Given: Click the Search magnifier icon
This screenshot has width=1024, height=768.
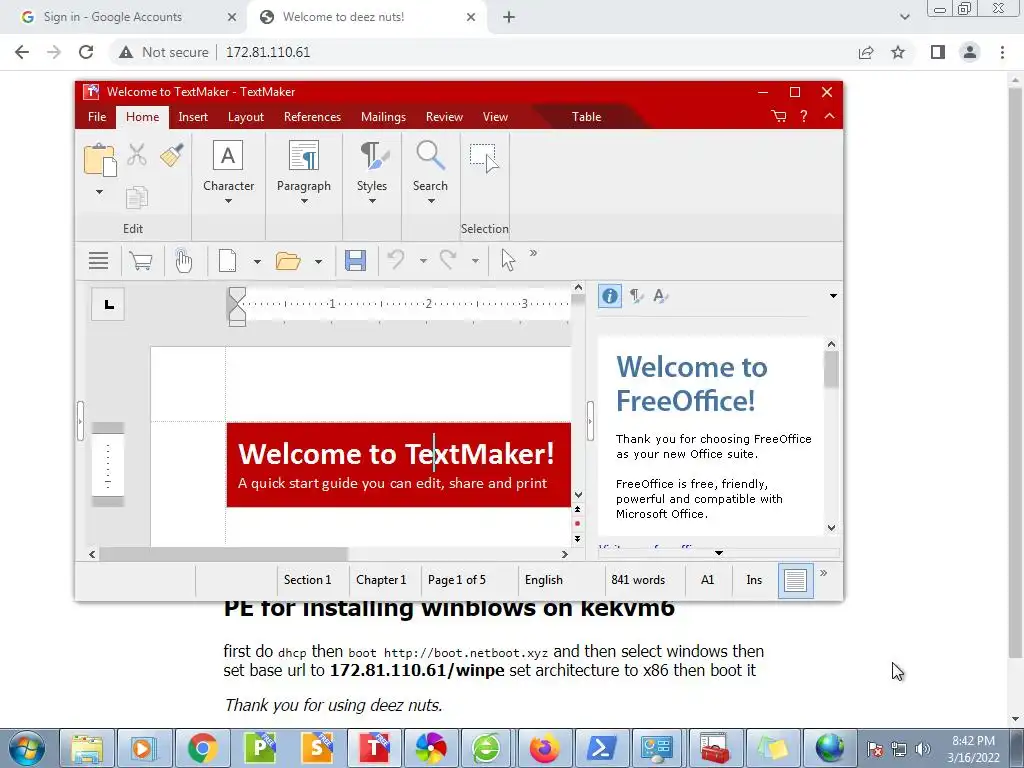Looking at the screenshot, I should [x=430, y=155].
